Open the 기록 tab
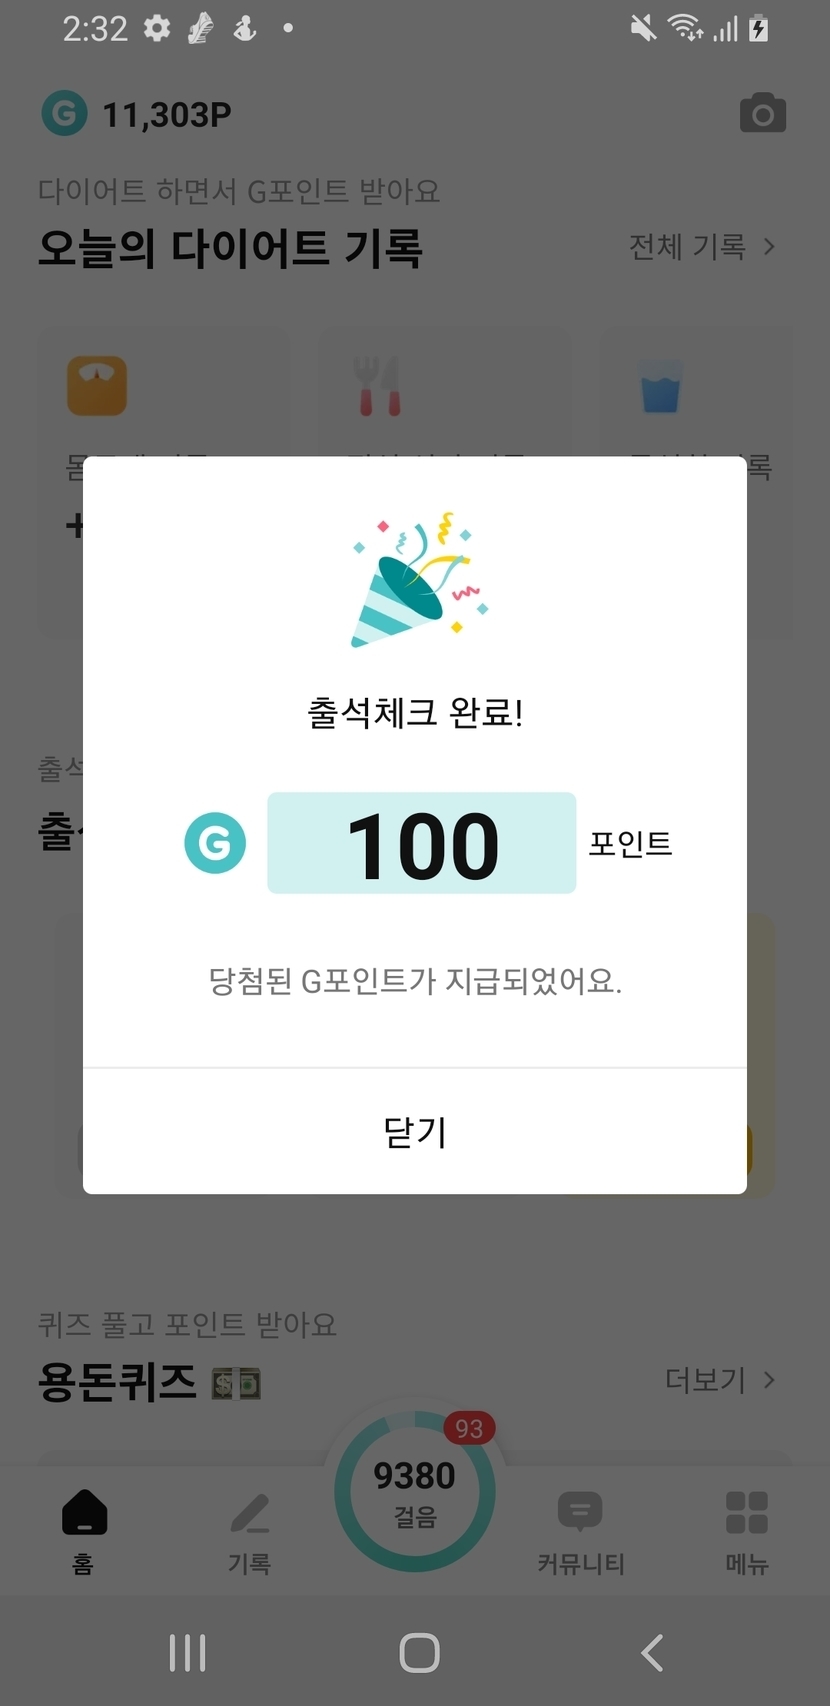Screen dimensions: 830x1706 (249, 1530)
